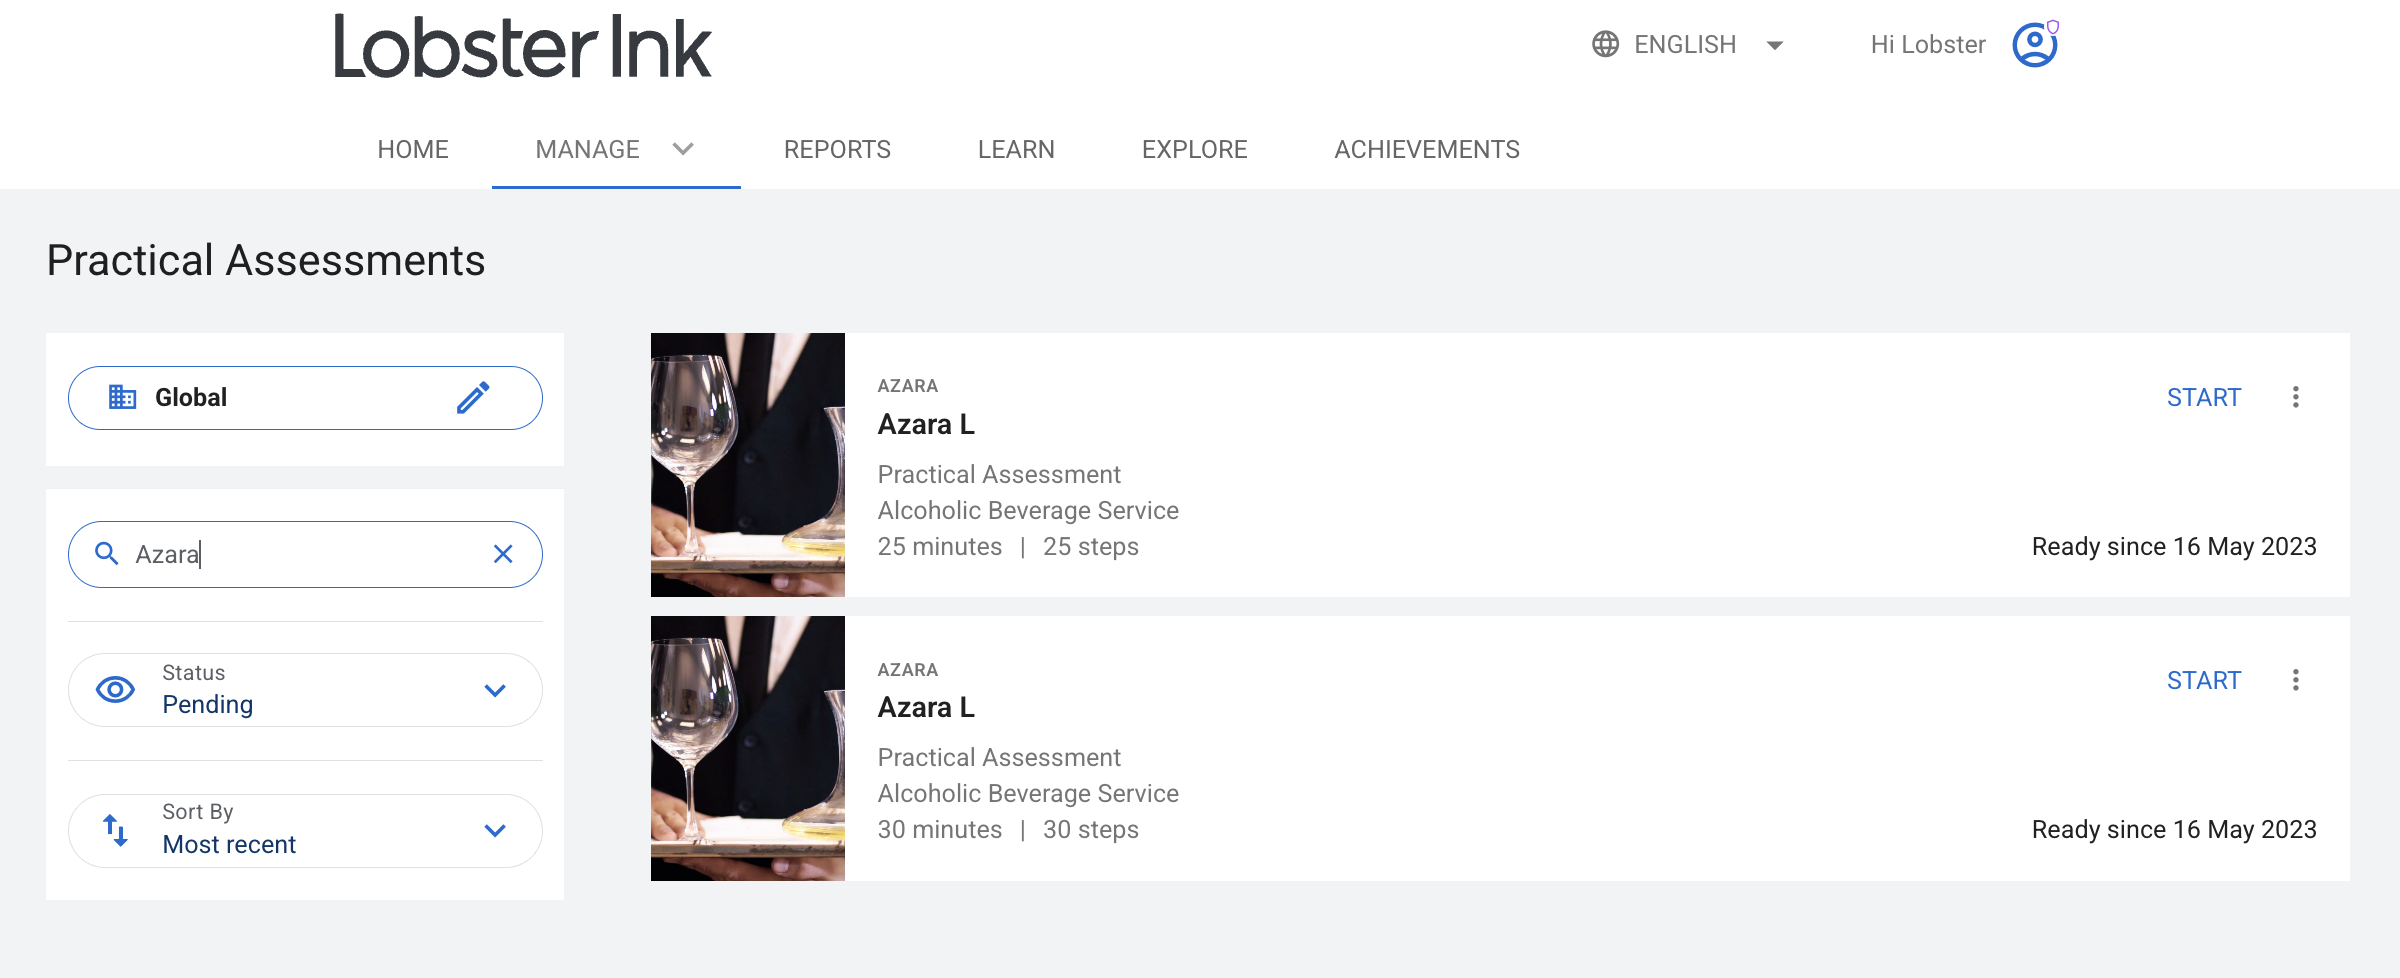The image size is (2400, 978).
Task: Open the Status Pending dropdown
Action: [x=305, y=690]
